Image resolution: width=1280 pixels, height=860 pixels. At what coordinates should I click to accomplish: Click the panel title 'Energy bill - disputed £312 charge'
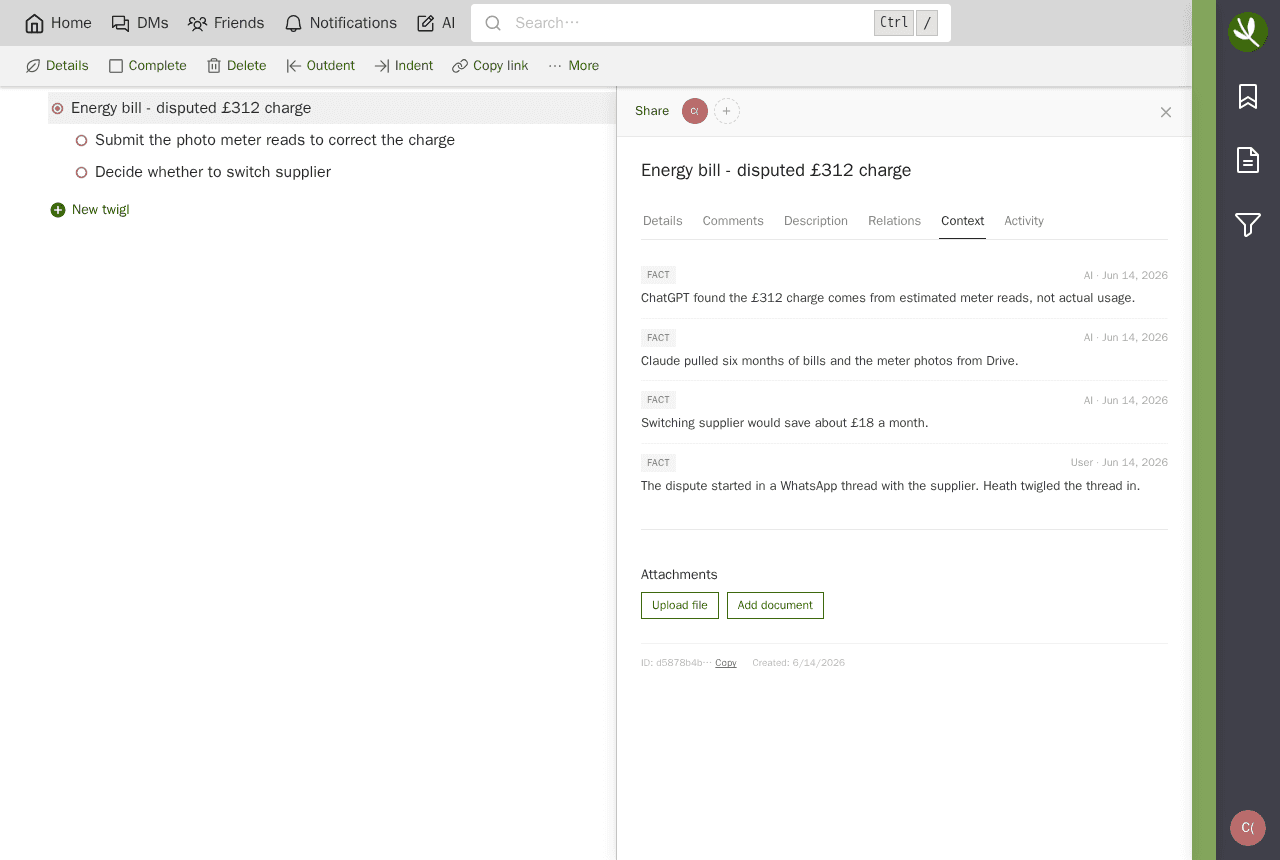pos(776,170)
